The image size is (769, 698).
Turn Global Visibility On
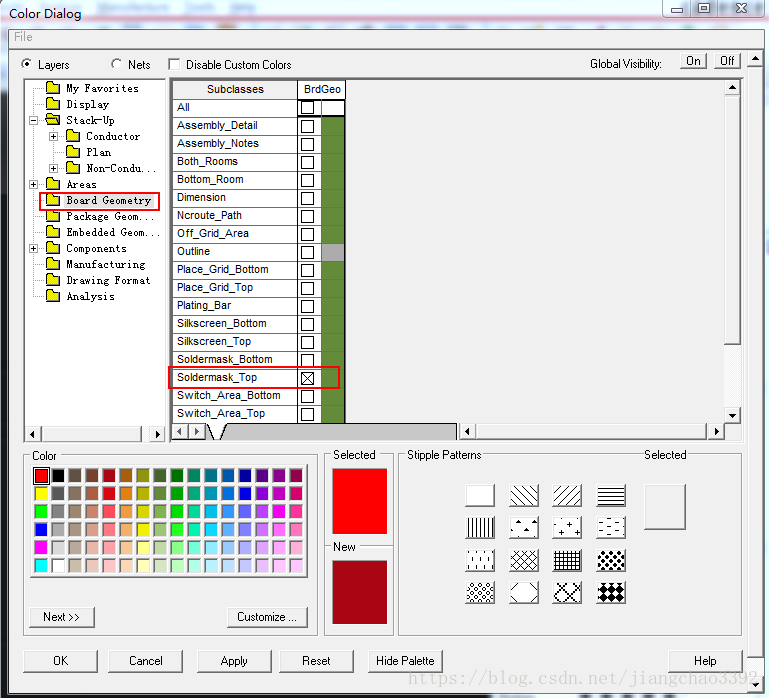pos(693,61)
